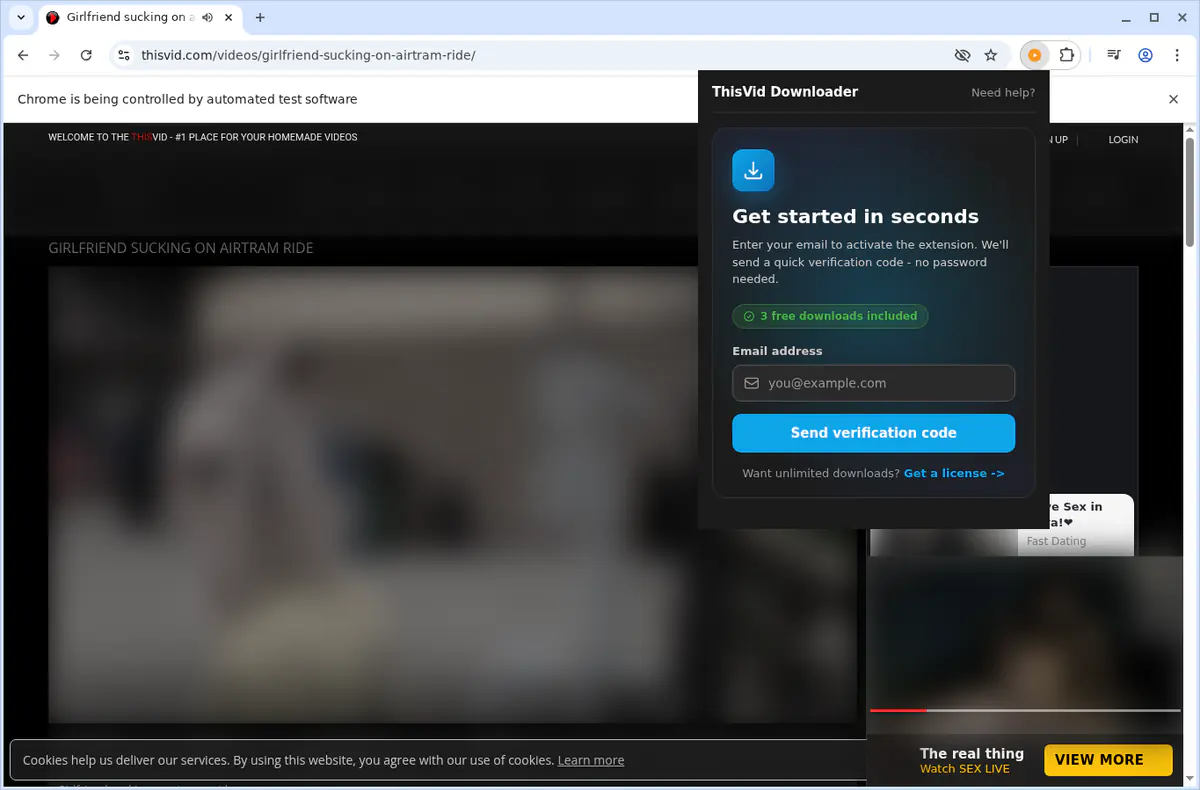
Task: Click the VIEW MORE button
Action: click(x=1108, y=760)
